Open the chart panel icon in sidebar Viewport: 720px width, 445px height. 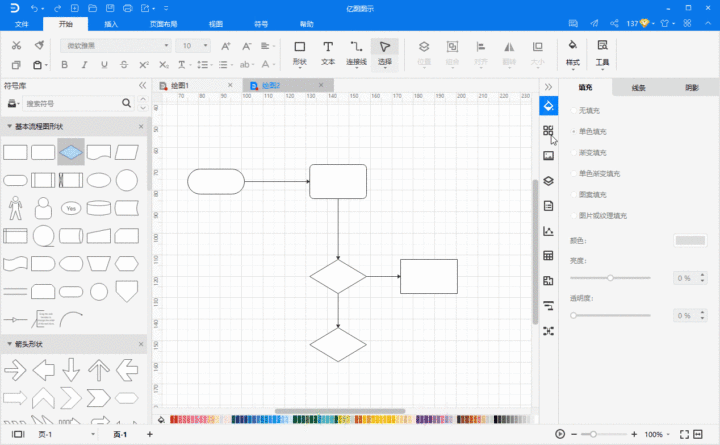tap(548, 231)
